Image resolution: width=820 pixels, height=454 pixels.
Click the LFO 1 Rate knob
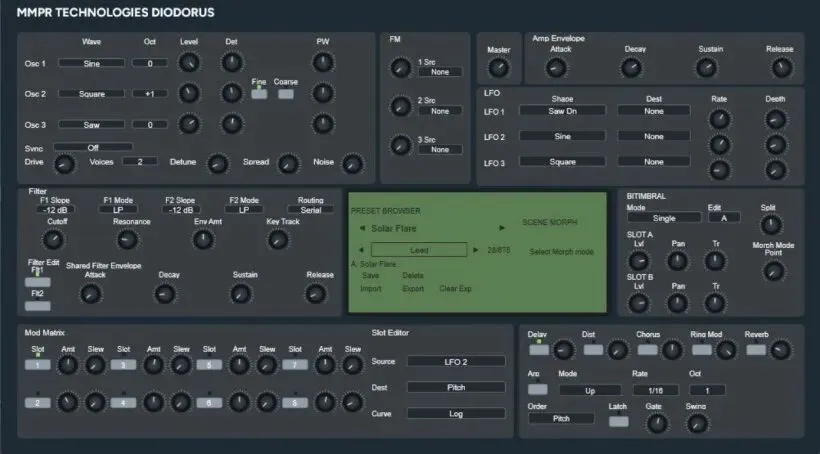[x=720, y=119]
